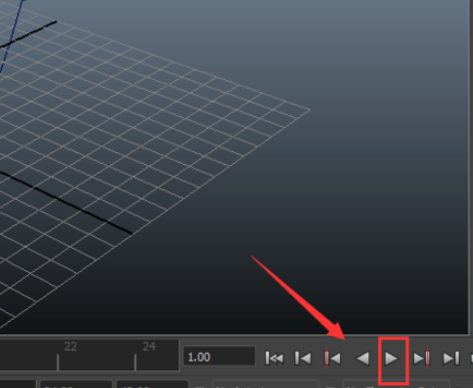
Task: Click the Play backwards button
Action: [x=363, y=359]
